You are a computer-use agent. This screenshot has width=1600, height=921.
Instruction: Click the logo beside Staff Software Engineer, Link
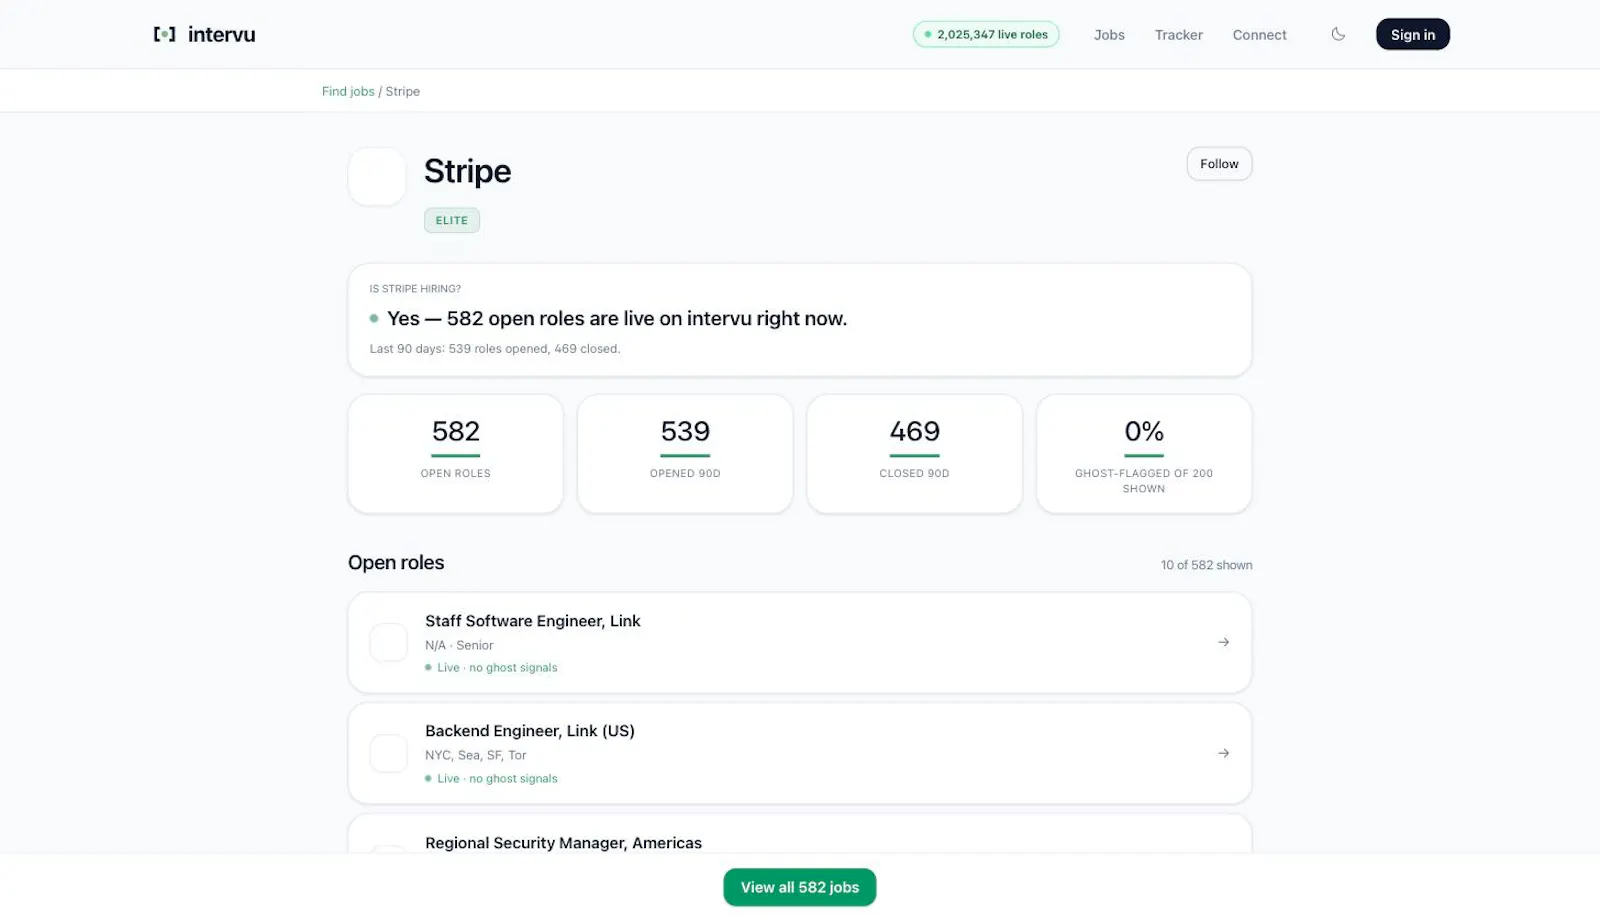[388, 642]
